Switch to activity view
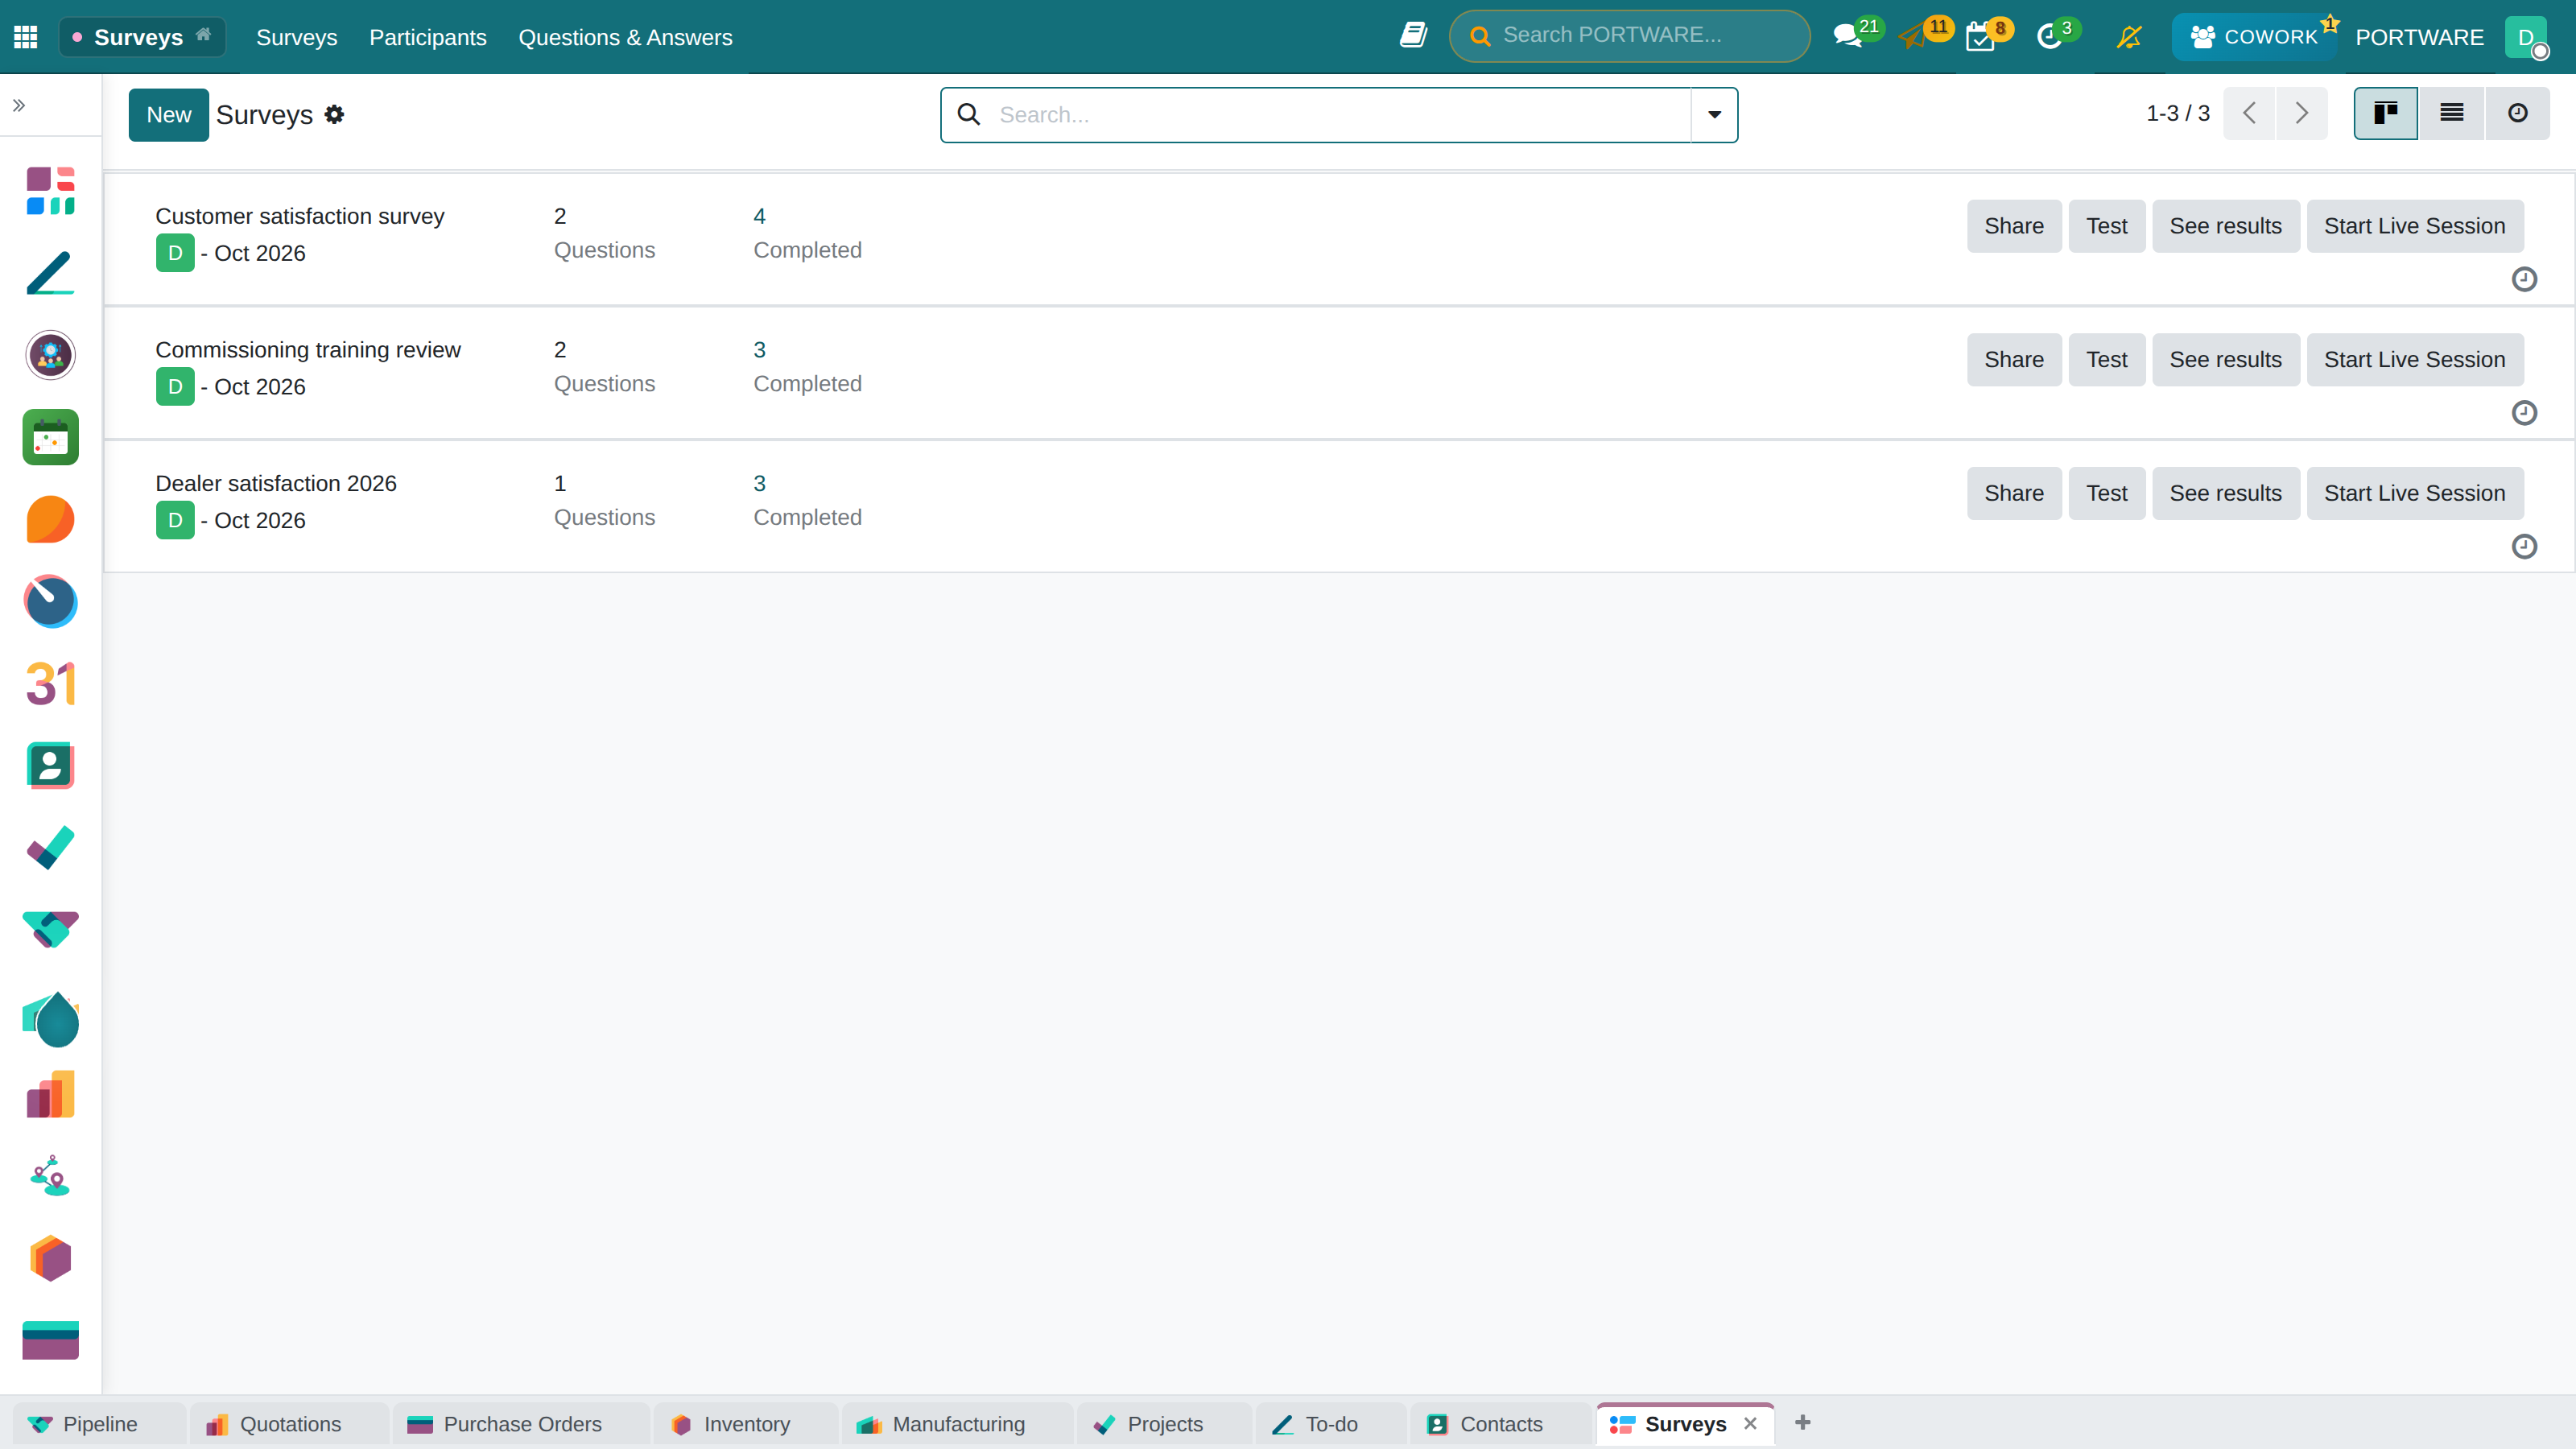Image resolution: width=2576 pixels, height=1449 pixels. [2518, 113]
